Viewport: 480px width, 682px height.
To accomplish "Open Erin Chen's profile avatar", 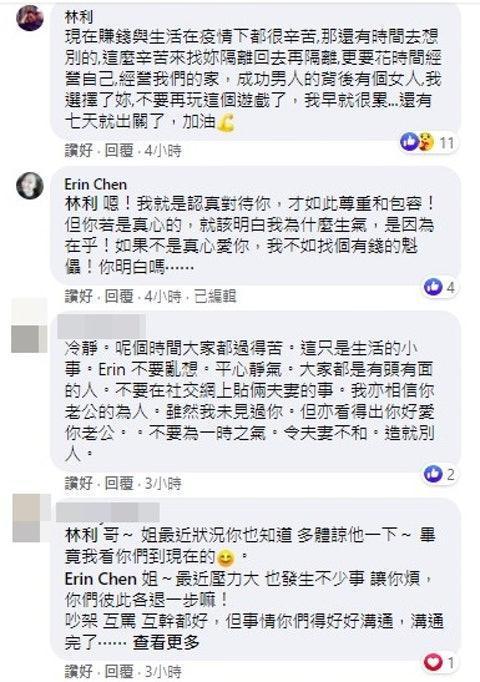I will click(x=30, y=186).
